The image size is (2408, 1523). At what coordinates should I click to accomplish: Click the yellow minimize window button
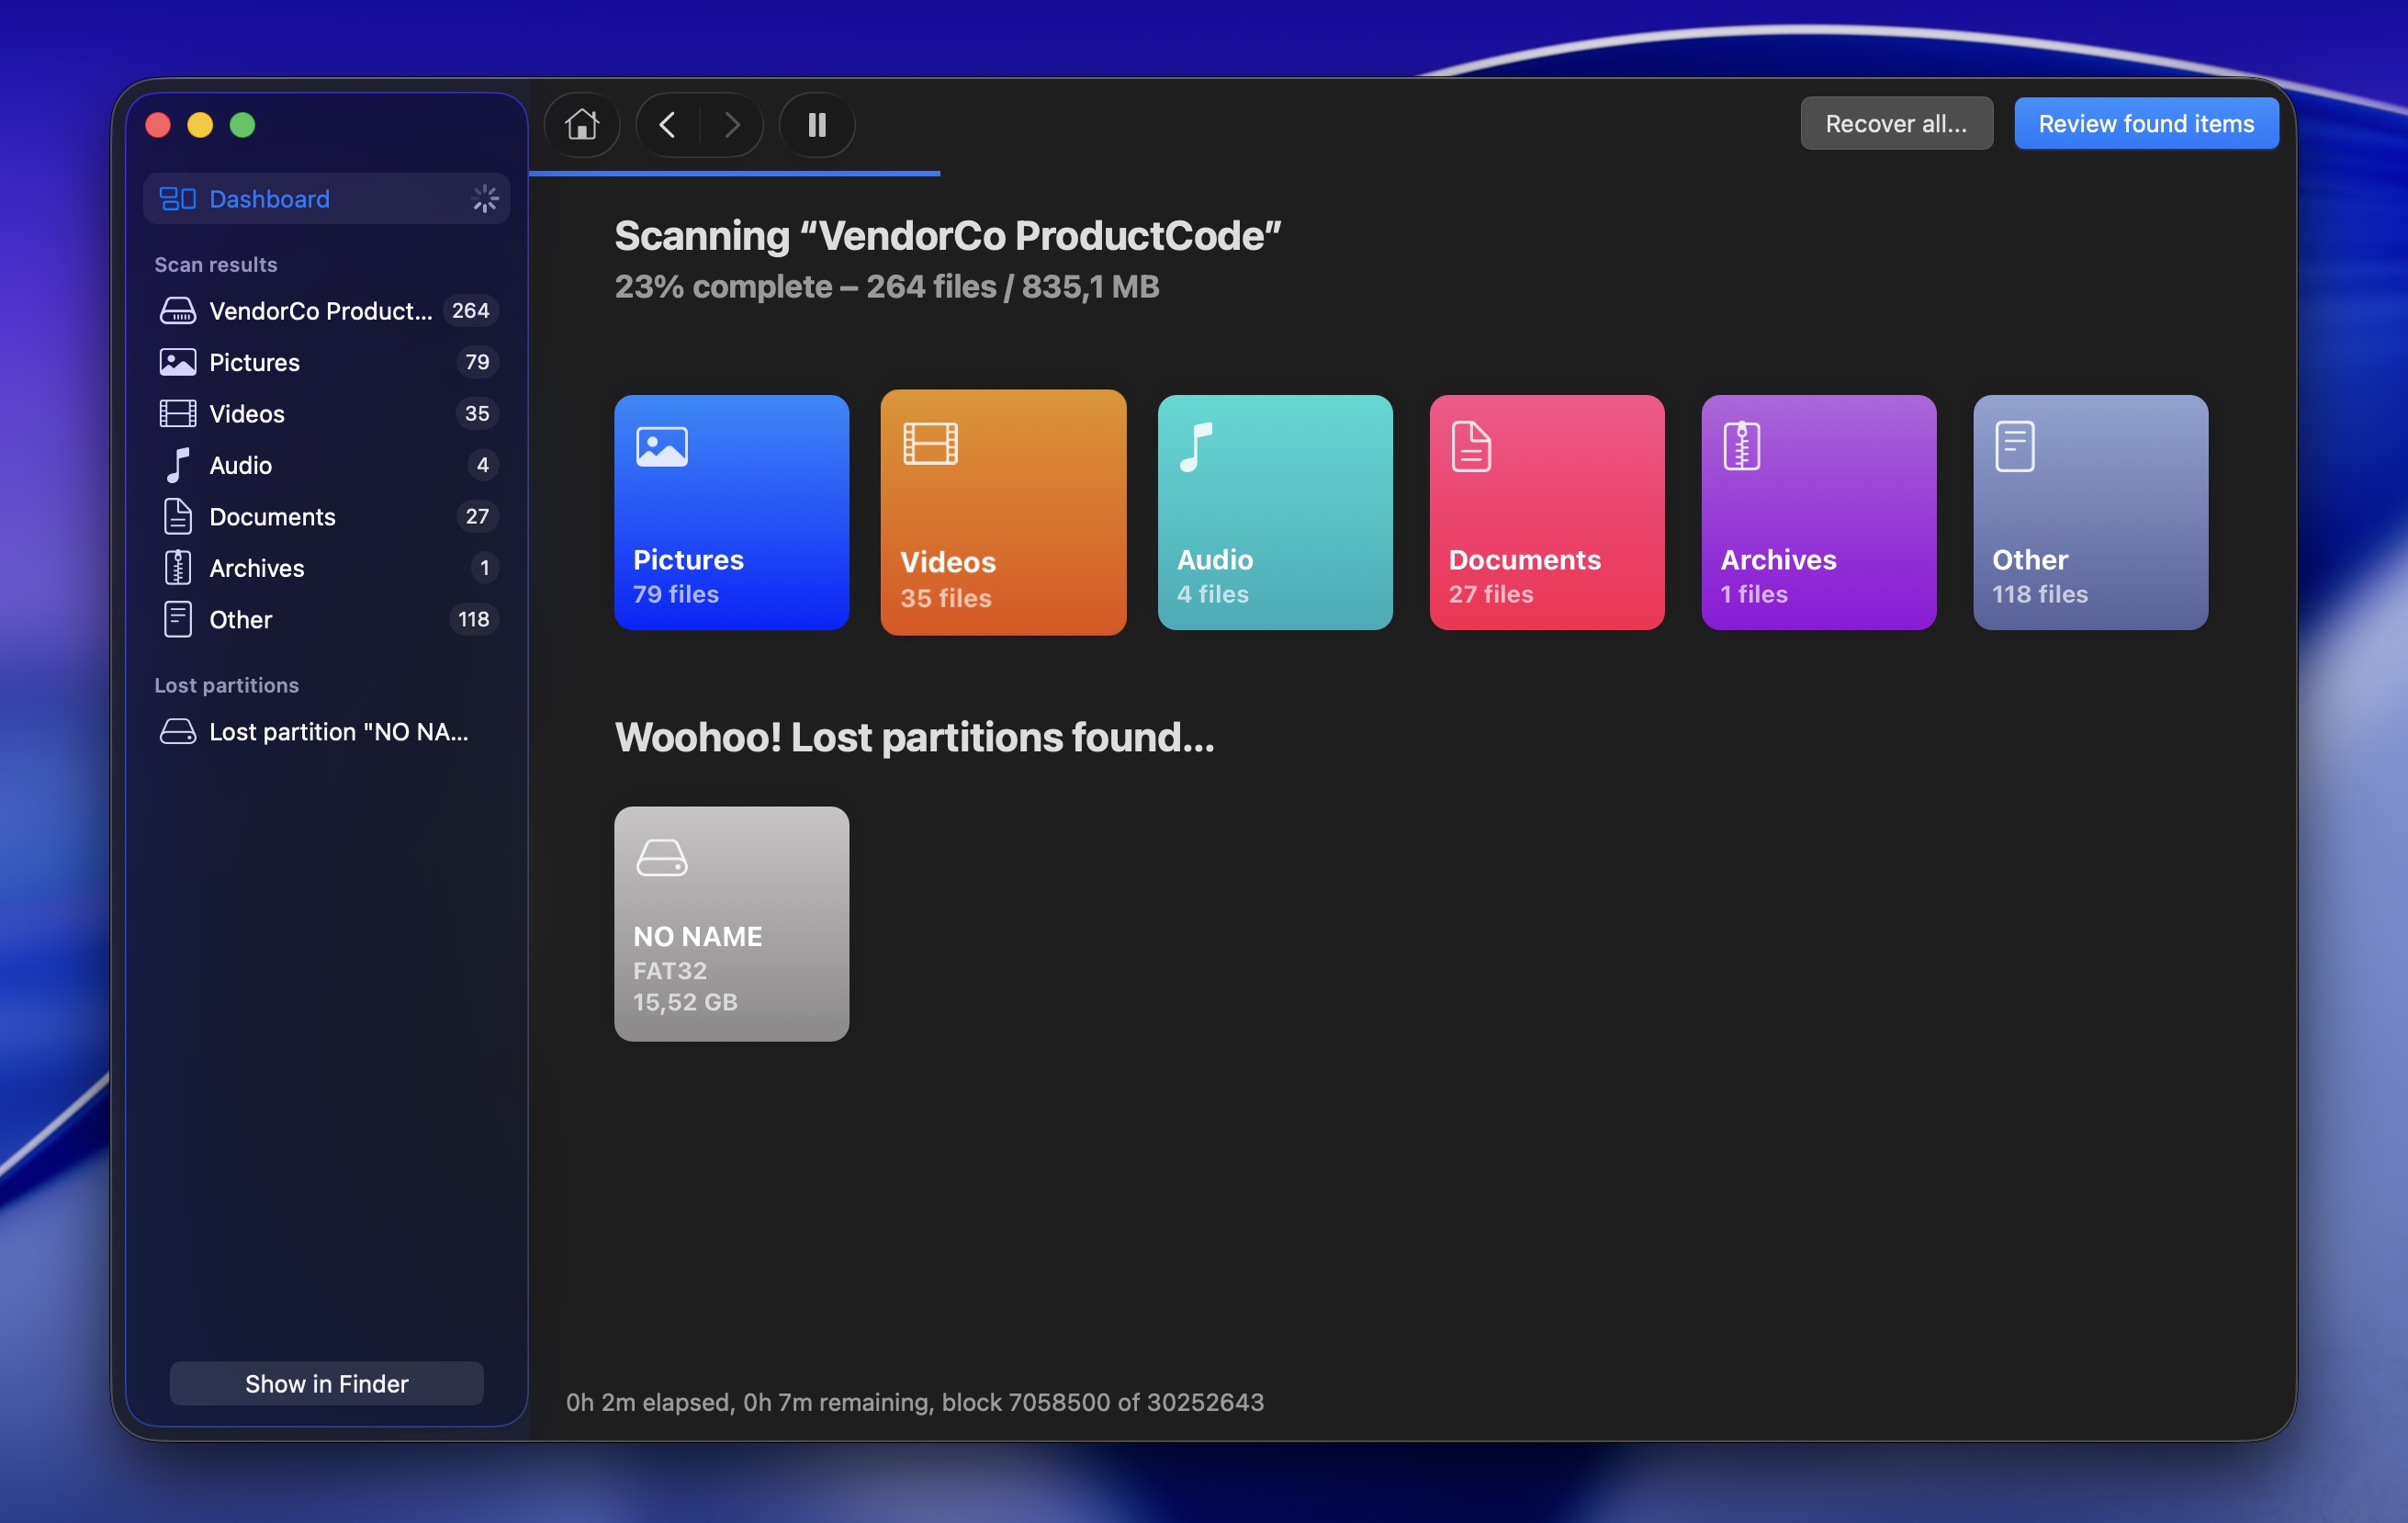click(x=200, y=125)
